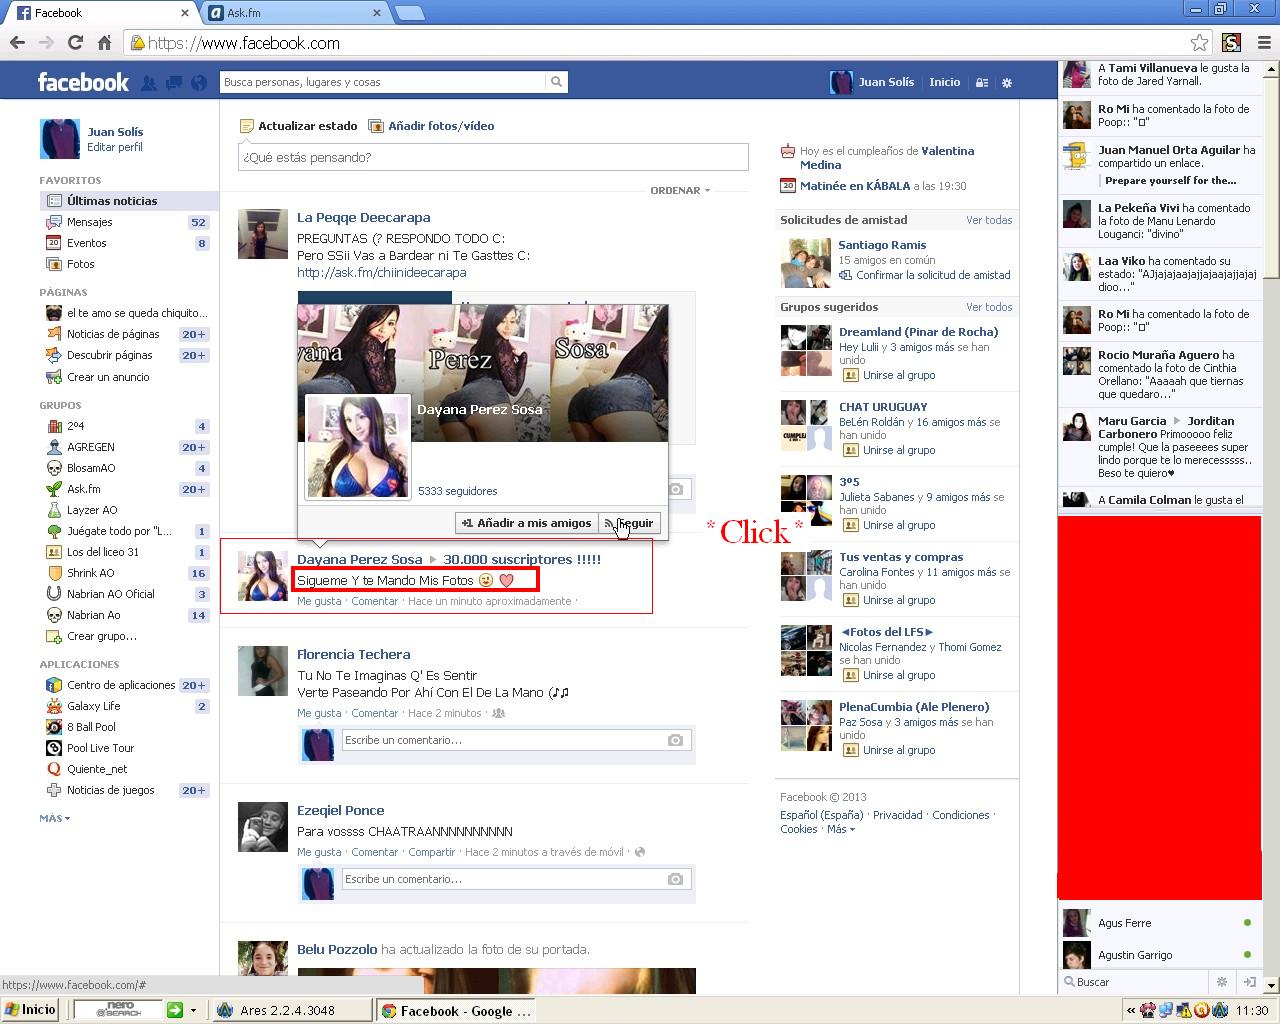Select the Facebook browser tab

(100, 13)
